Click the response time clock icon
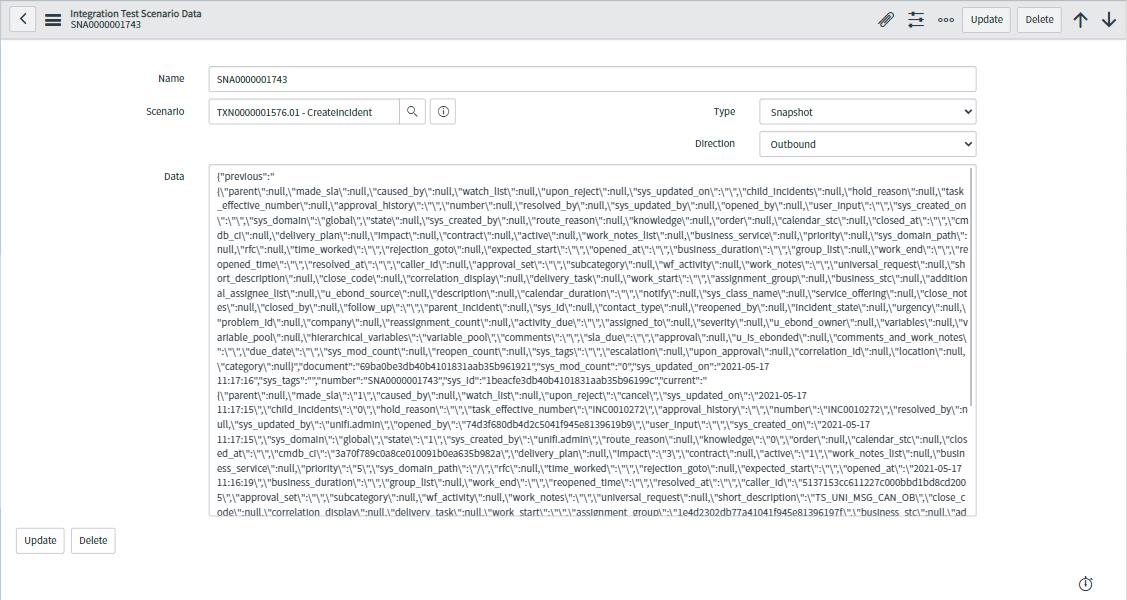 tap(1085, 584)
